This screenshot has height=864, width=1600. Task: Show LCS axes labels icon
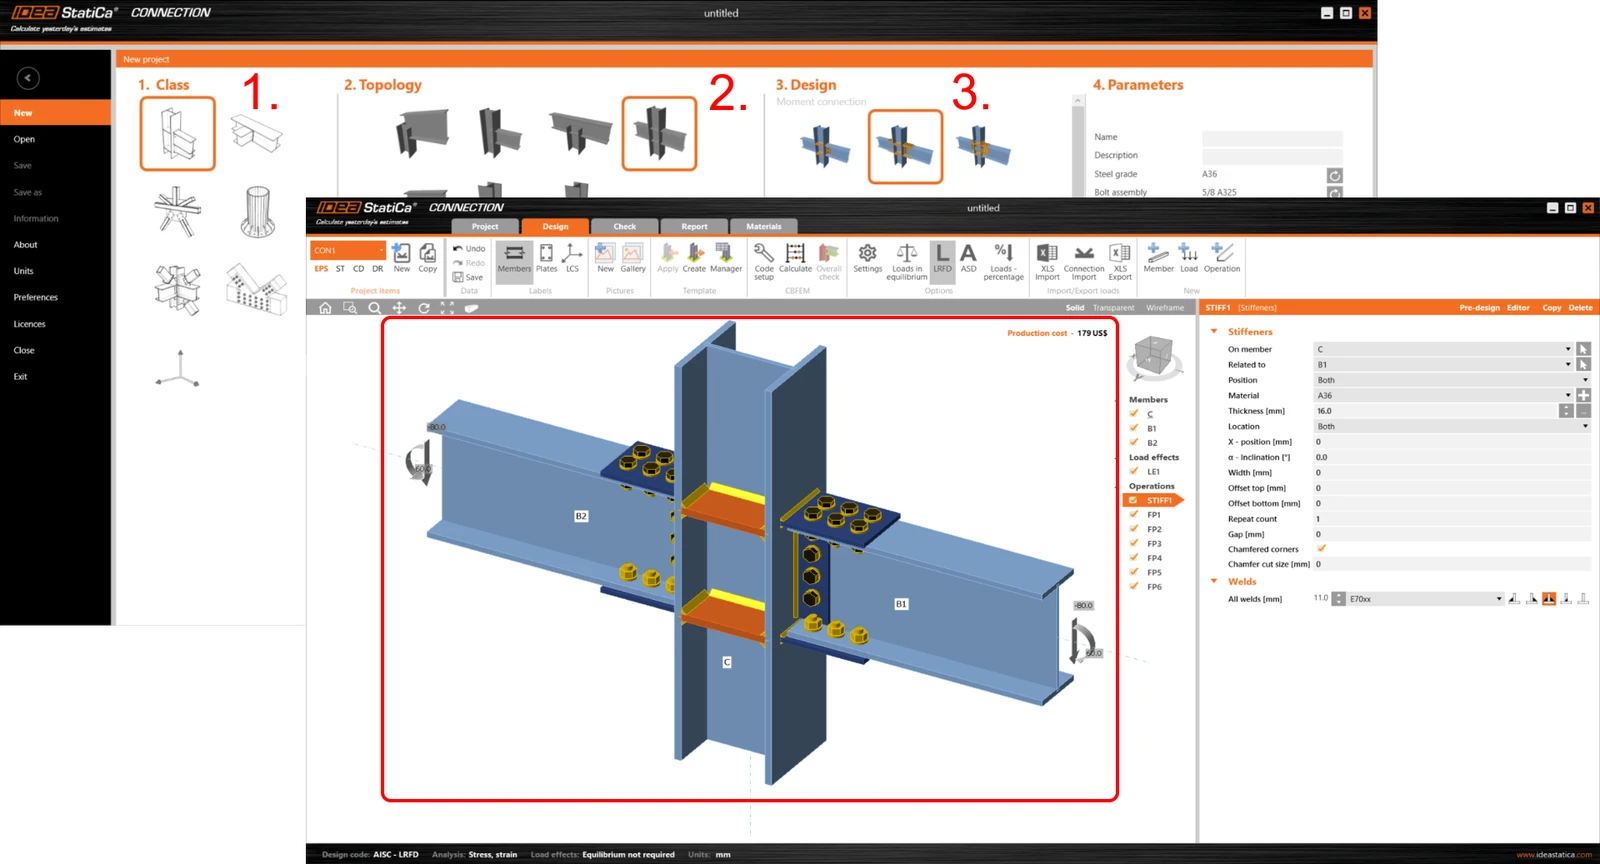(x=572, y=257)
